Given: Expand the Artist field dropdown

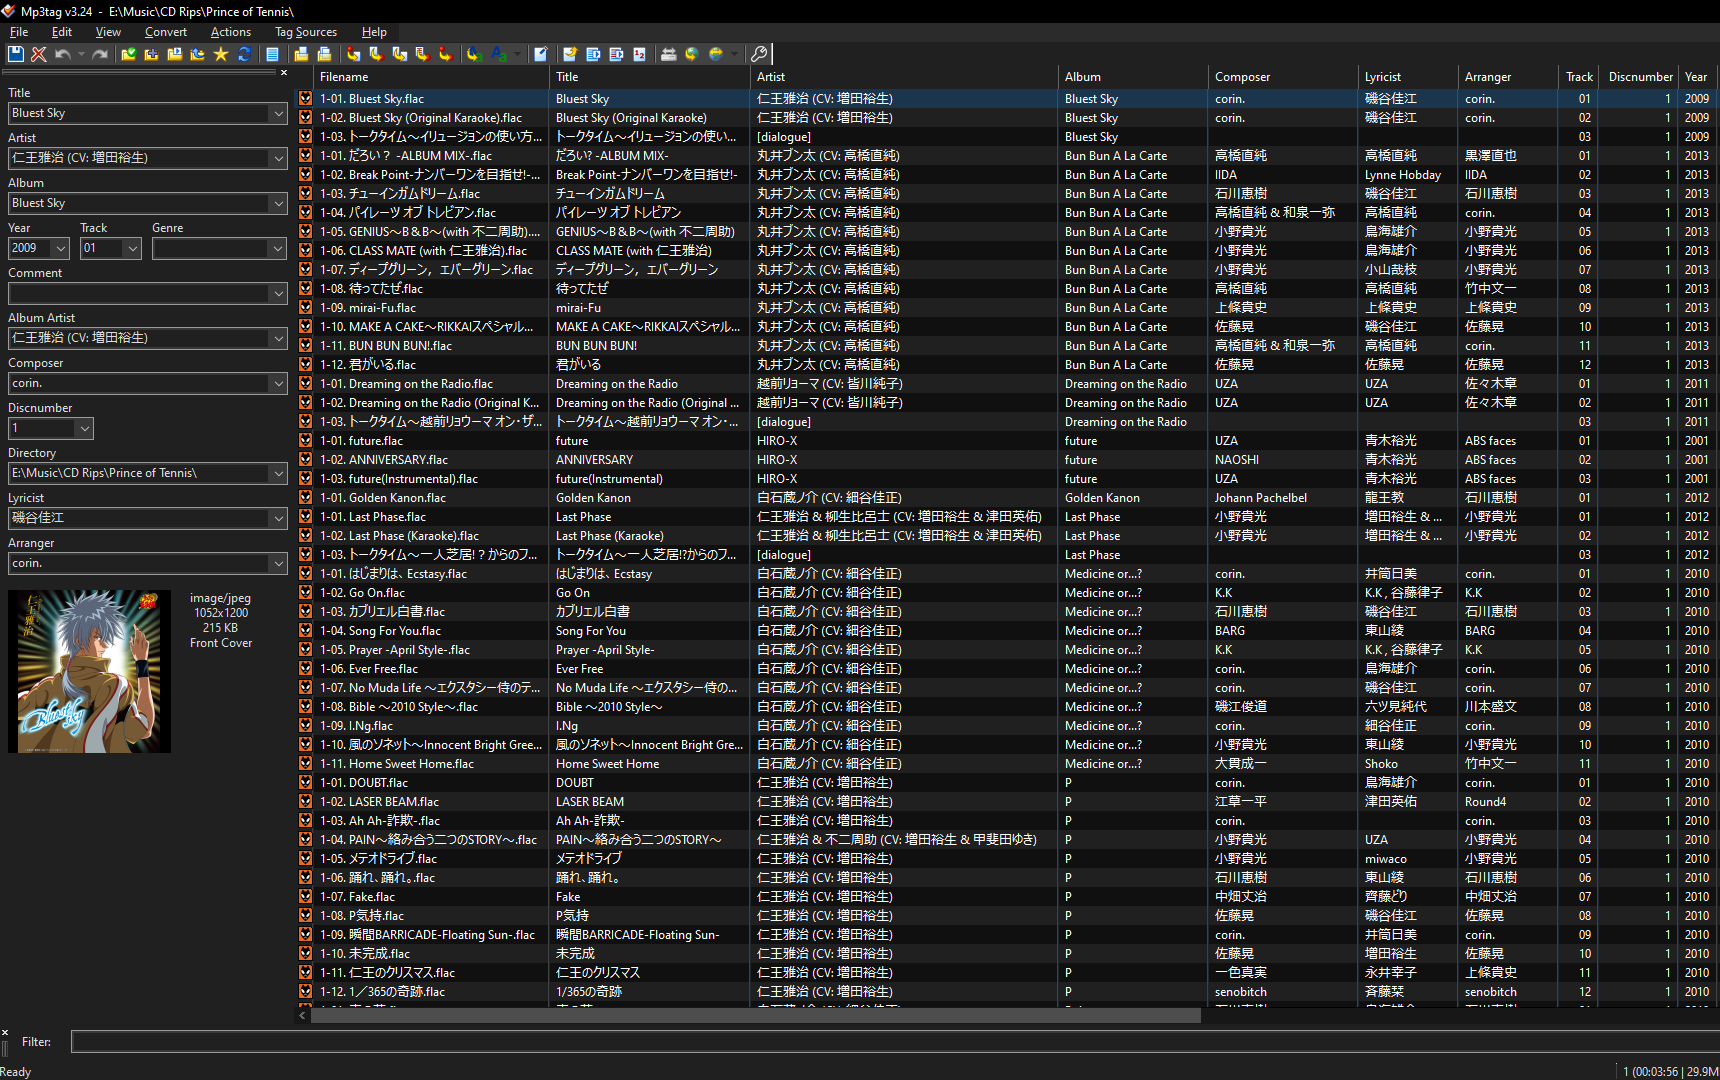Looking at the screenshot, I should pyautogui.click(x=278, y=158).
